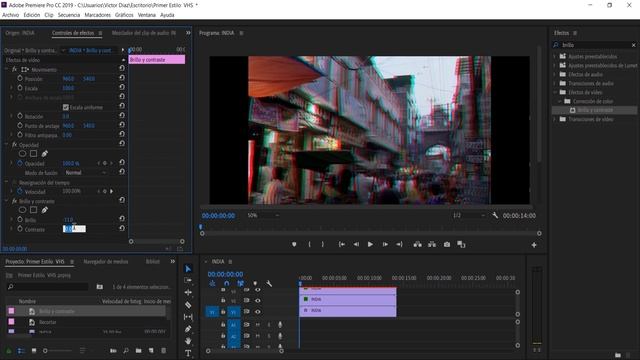This screenshot has height=360, width=640.
Task: Reset the Contraste parameter
Action: [x=122, y=228]
